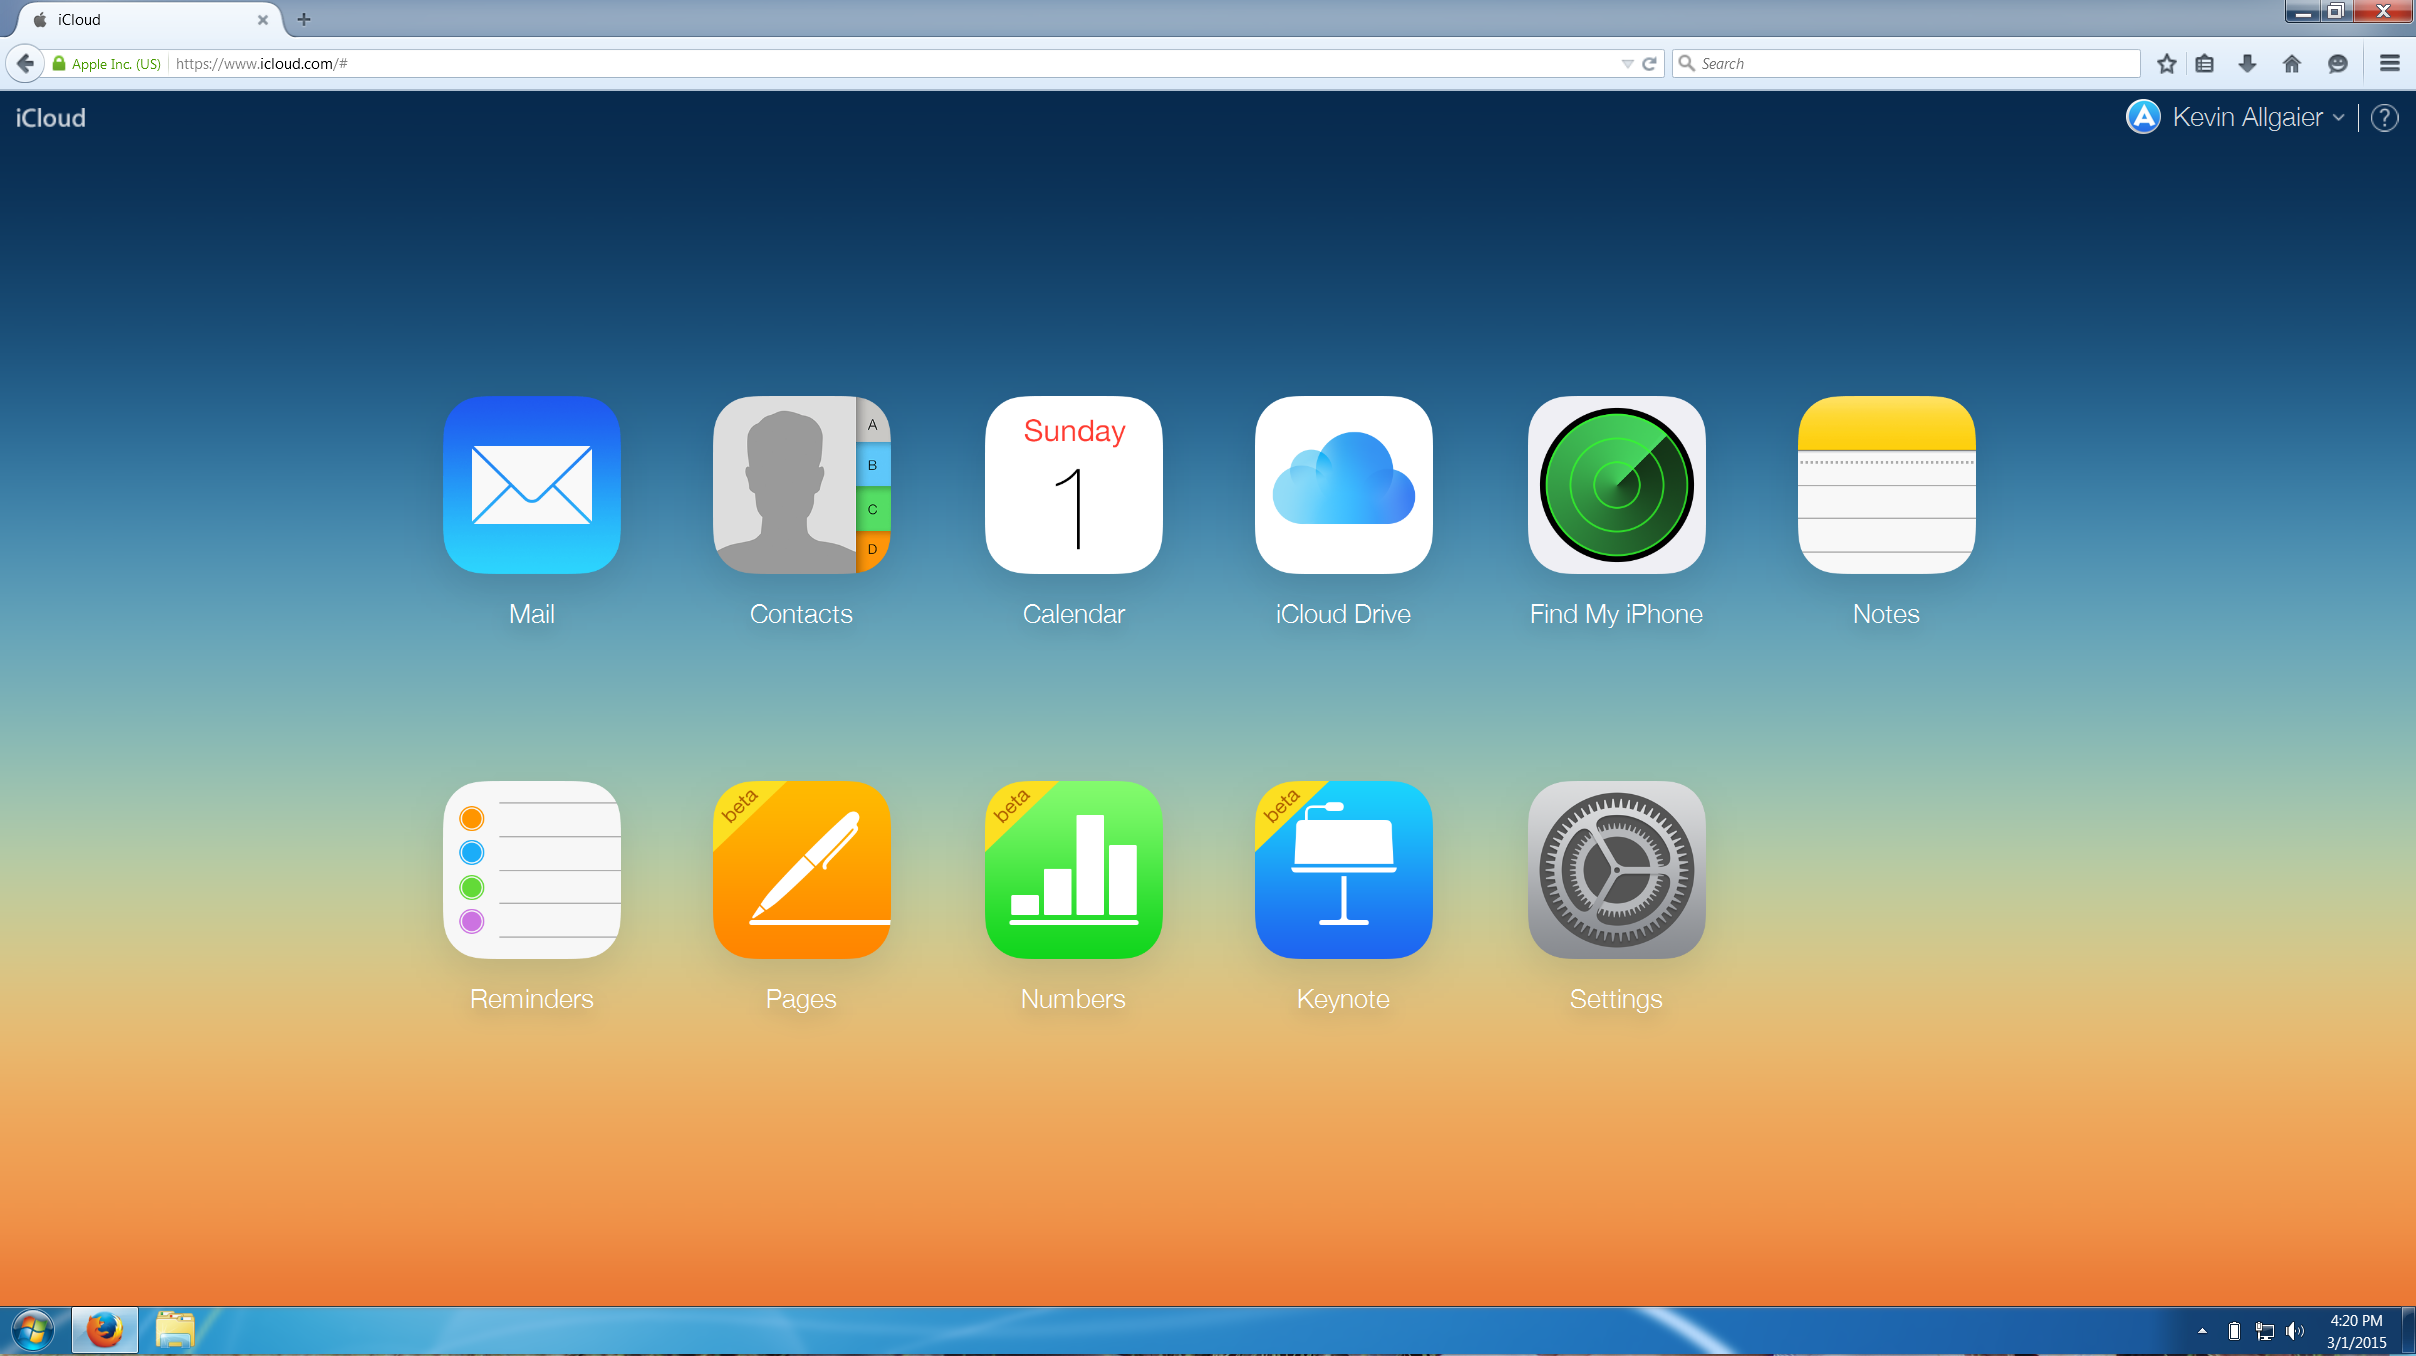
Task: Open the URL history dropdown arrow
Action: pos(1628,63)
